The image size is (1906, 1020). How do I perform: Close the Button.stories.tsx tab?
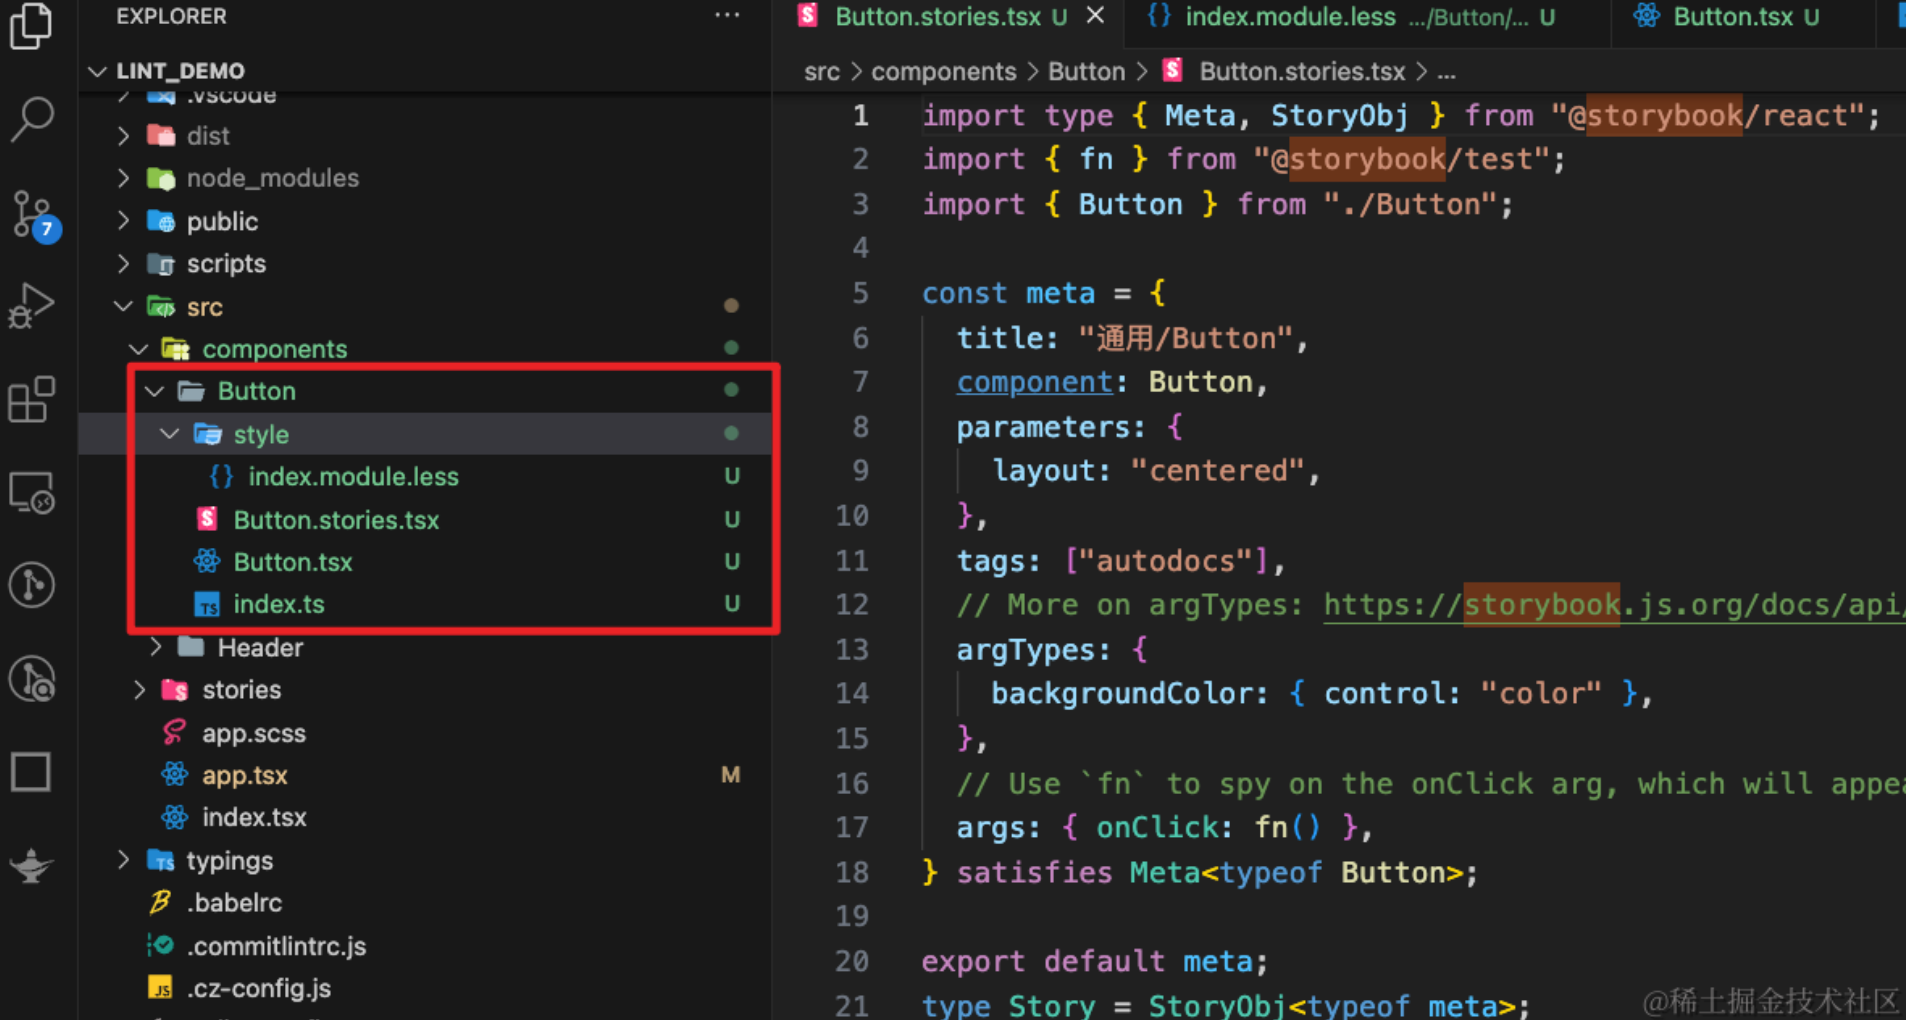[1096, 16]
